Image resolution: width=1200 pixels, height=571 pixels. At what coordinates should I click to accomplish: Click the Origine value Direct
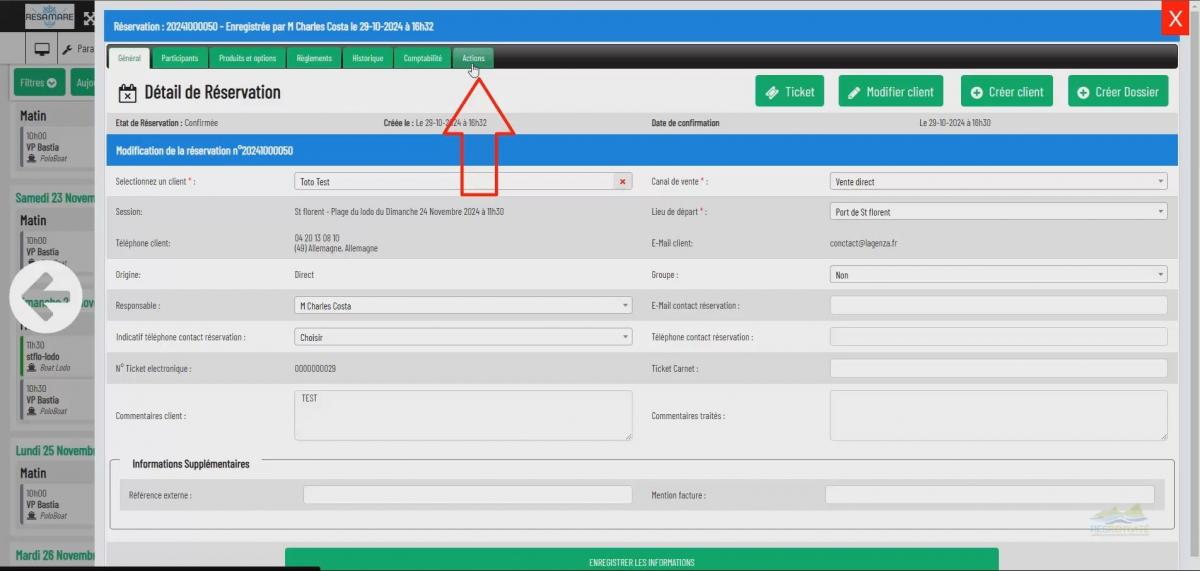[304, 274]
